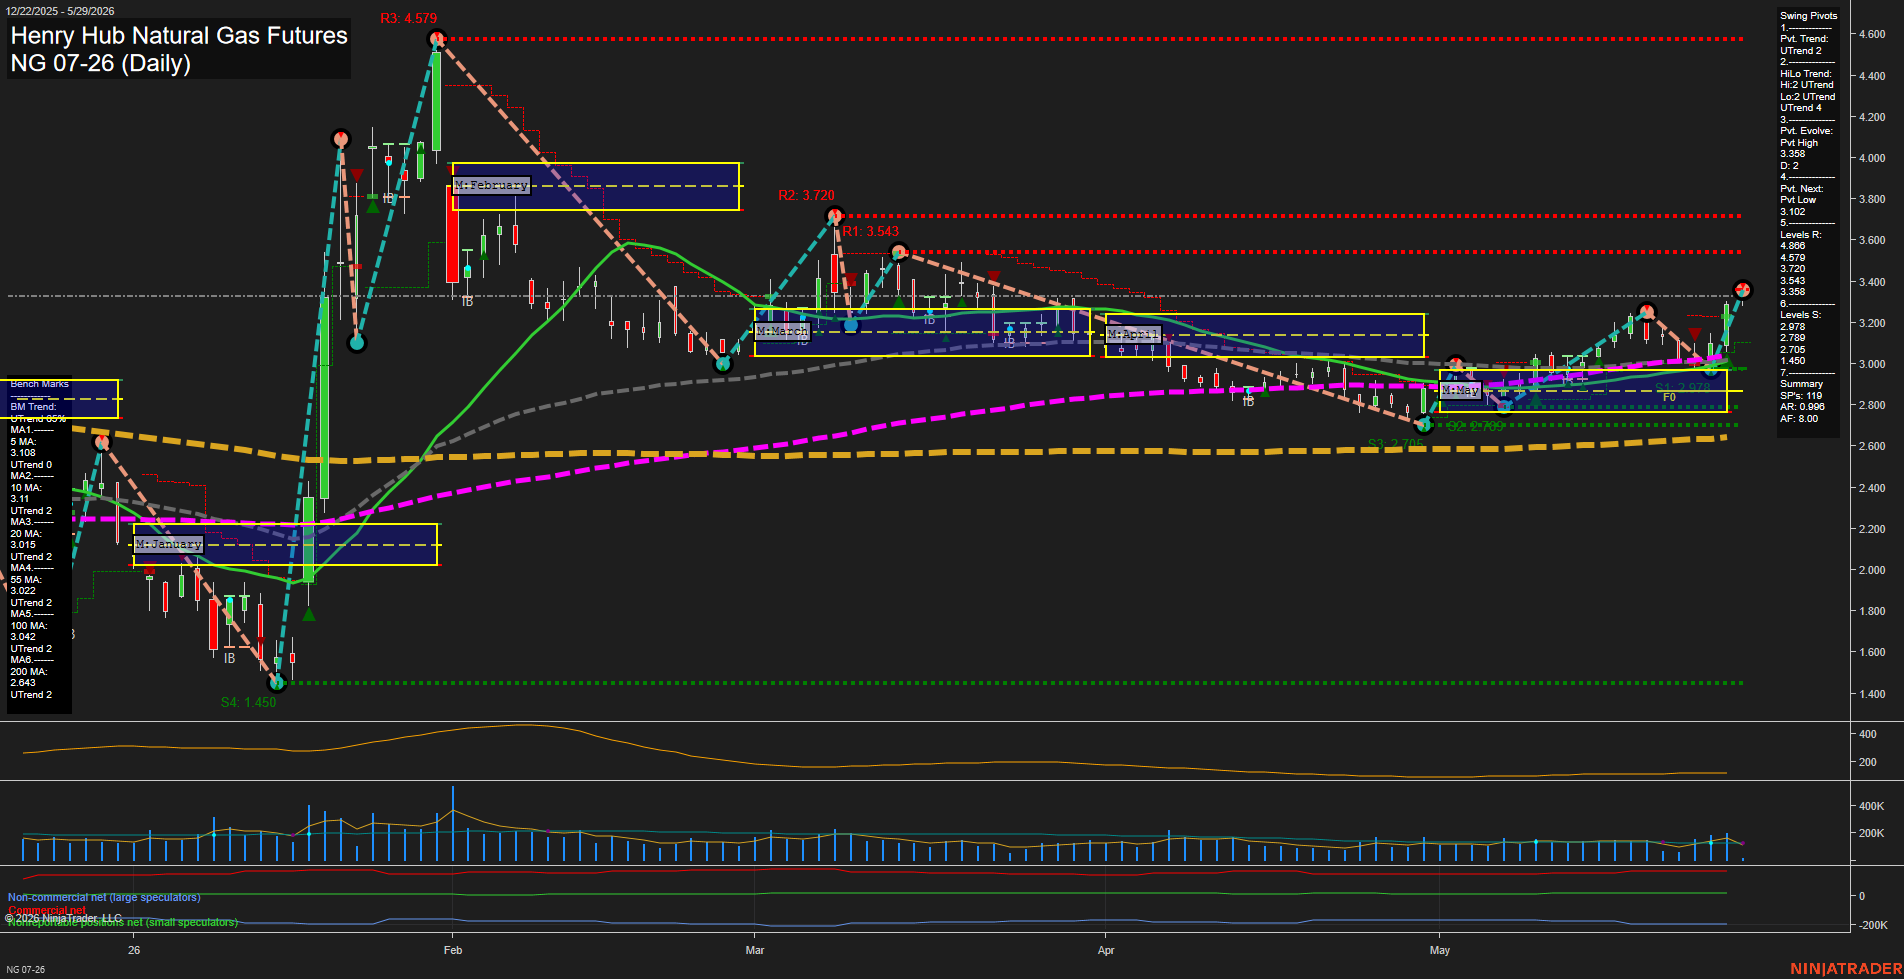This screenshot has width=1904, height=979.
Task: Select the M:March monthly box label
Action: [782, 331]
